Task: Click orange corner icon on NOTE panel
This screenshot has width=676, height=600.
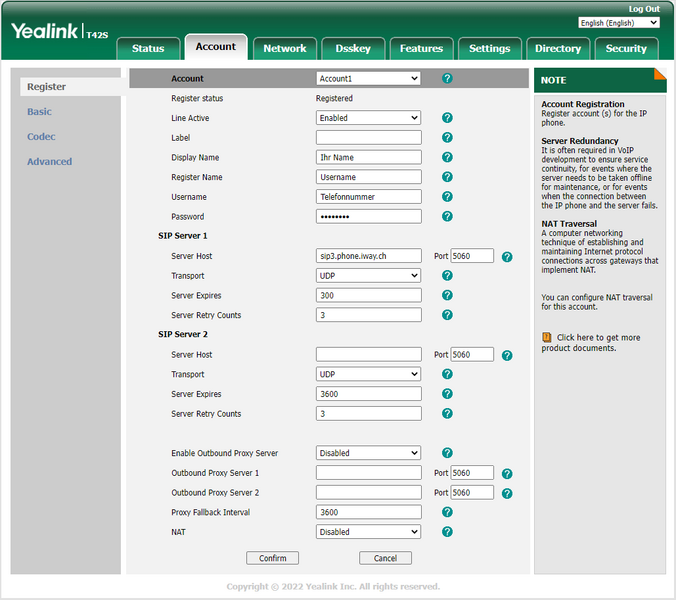Action: click(x=660, y=74)
